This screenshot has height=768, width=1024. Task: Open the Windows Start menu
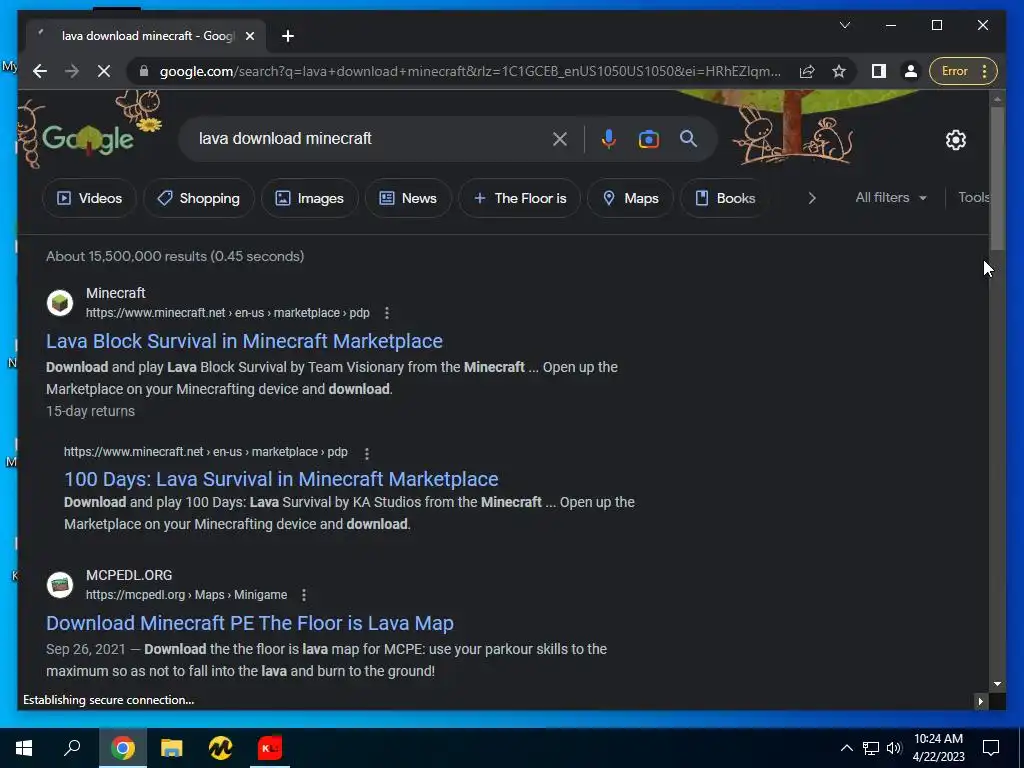(24, 748)
